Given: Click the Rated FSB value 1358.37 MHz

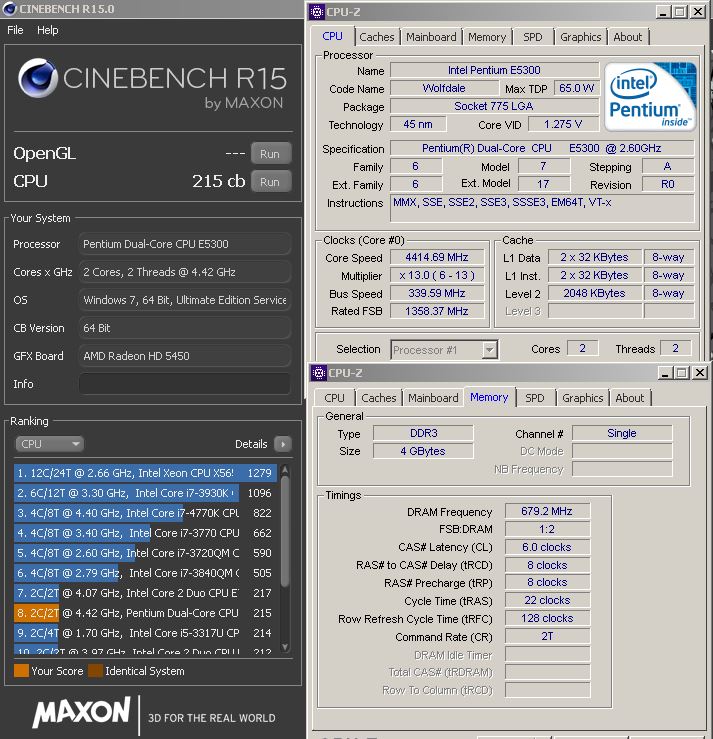Looking at the screenshot, I should pos(437,311).
